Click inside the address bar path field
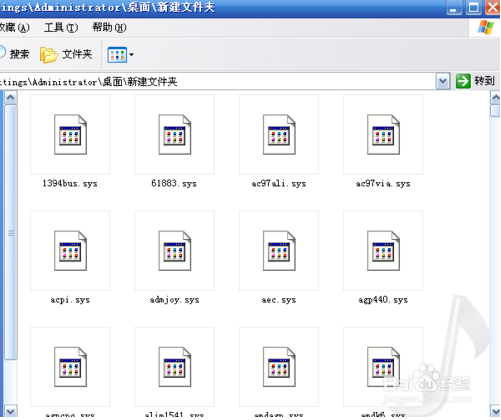 point(217,82)
